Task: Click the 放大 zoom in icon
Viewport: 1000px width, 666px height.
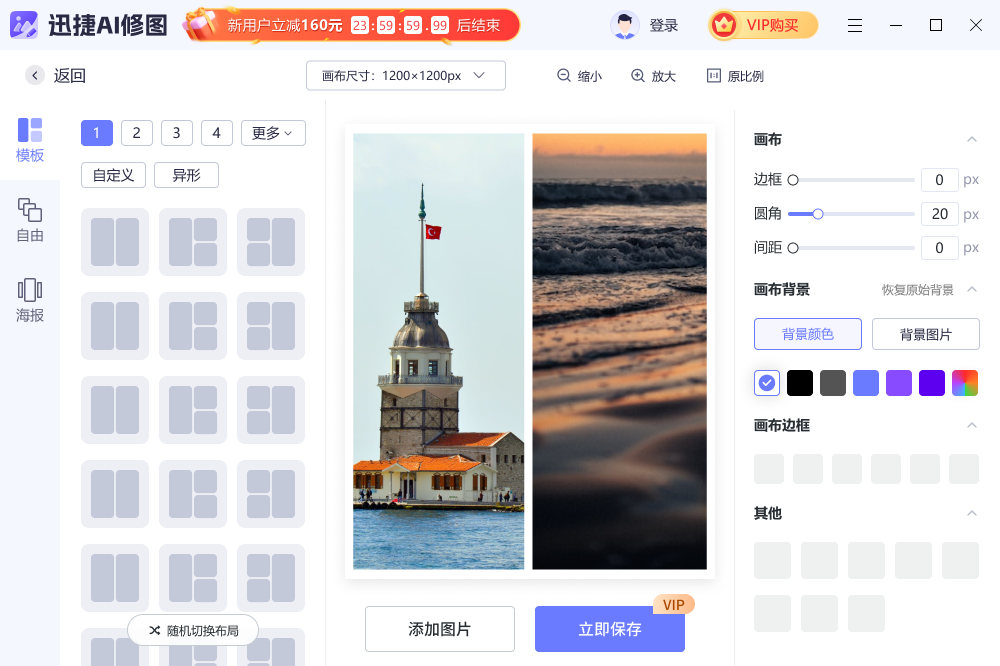Action: [x=638, y=76]
